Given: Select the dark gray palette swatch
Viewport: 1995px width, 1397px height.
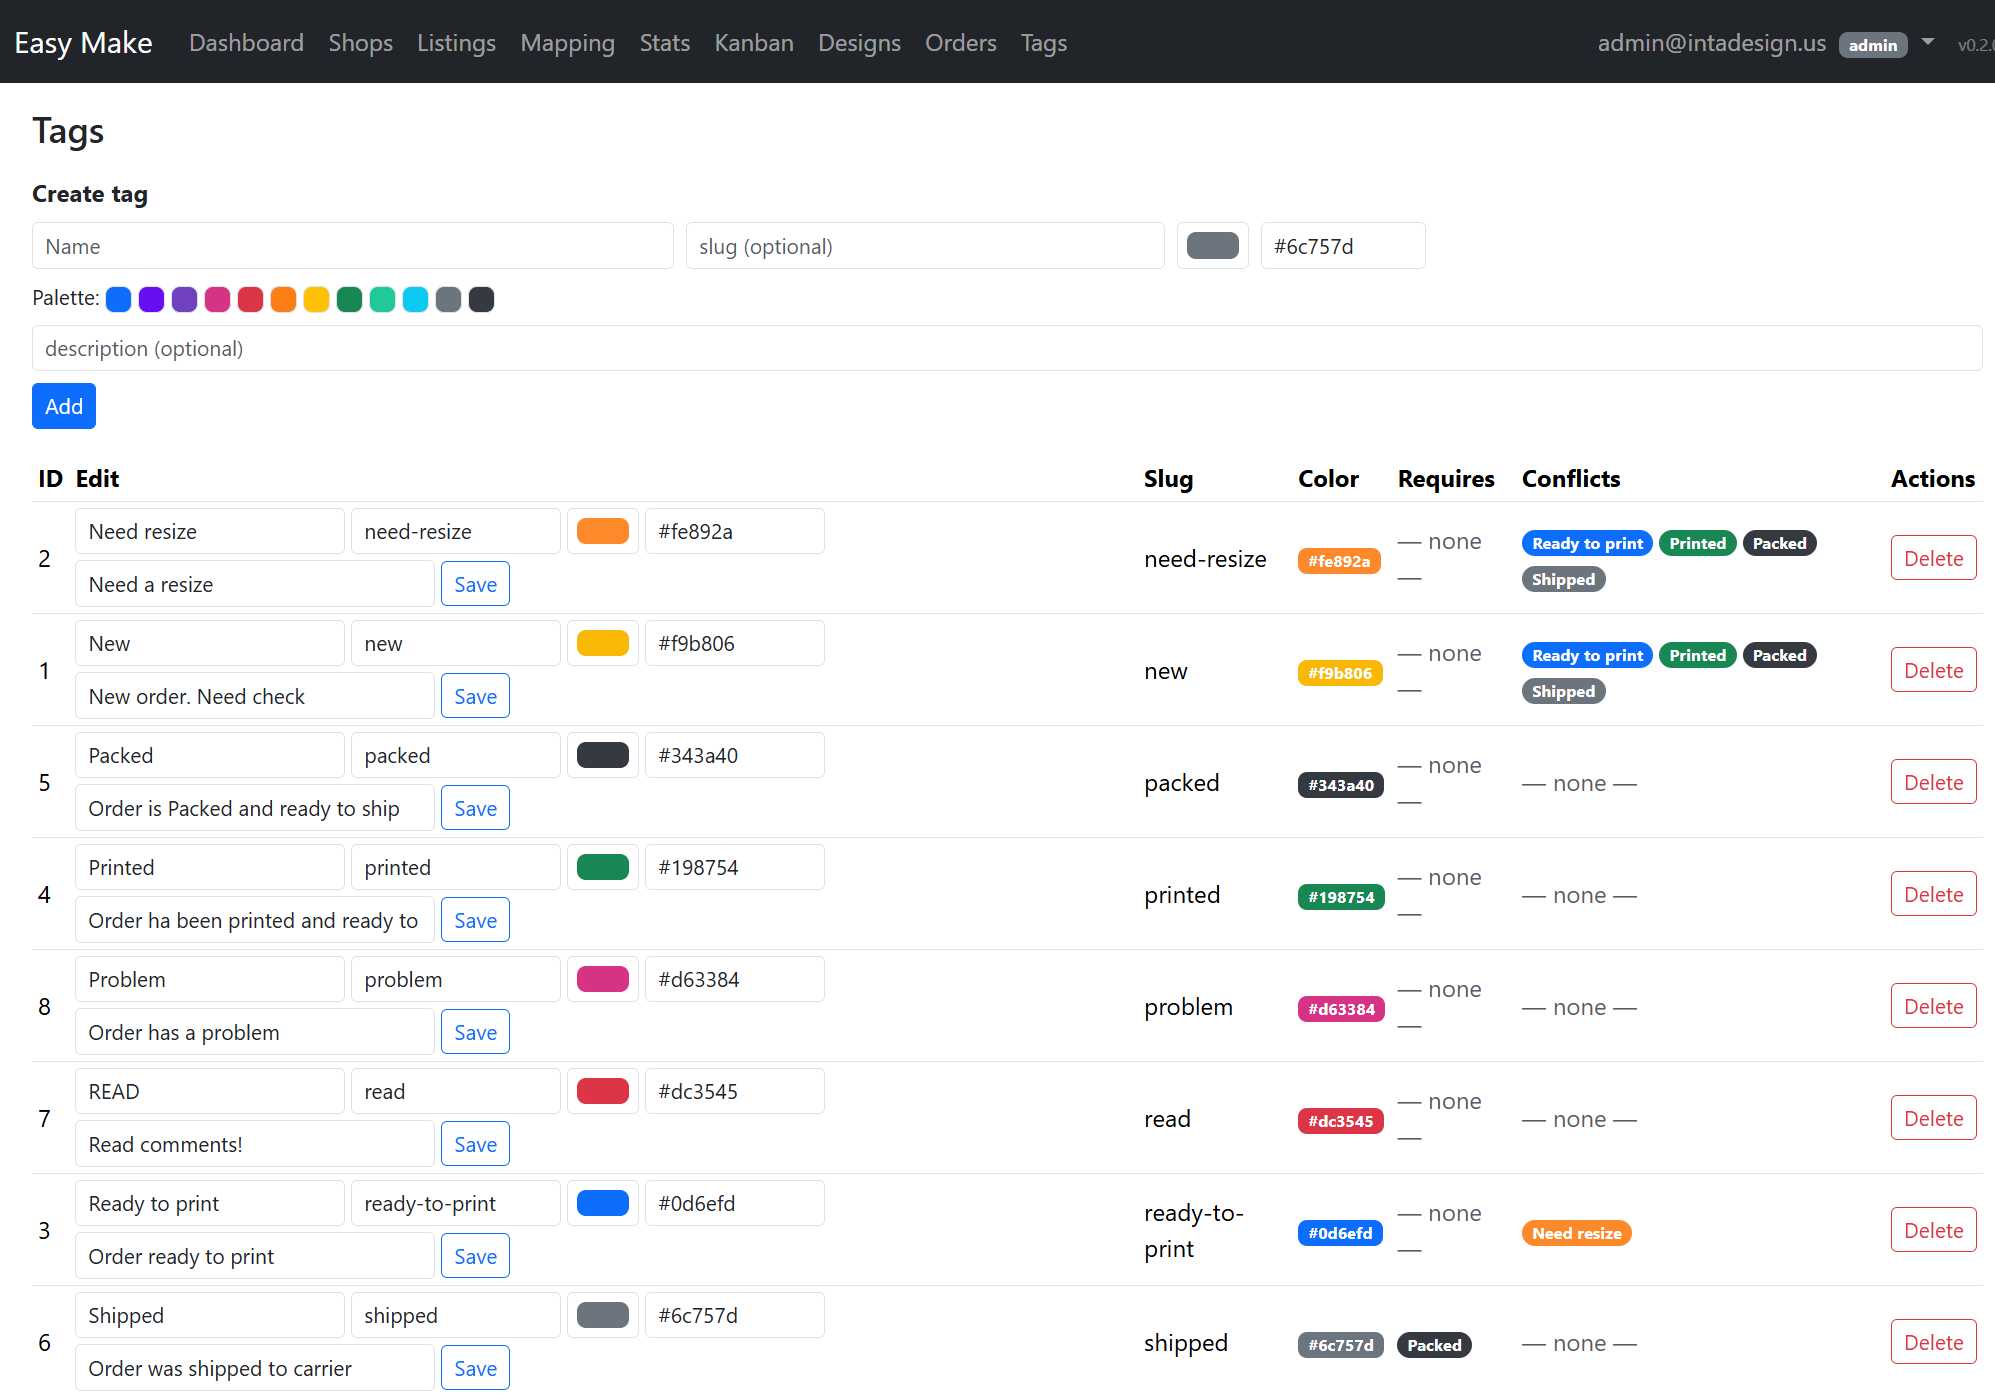Looking at the screenshot, I should [x=481, y=299].
